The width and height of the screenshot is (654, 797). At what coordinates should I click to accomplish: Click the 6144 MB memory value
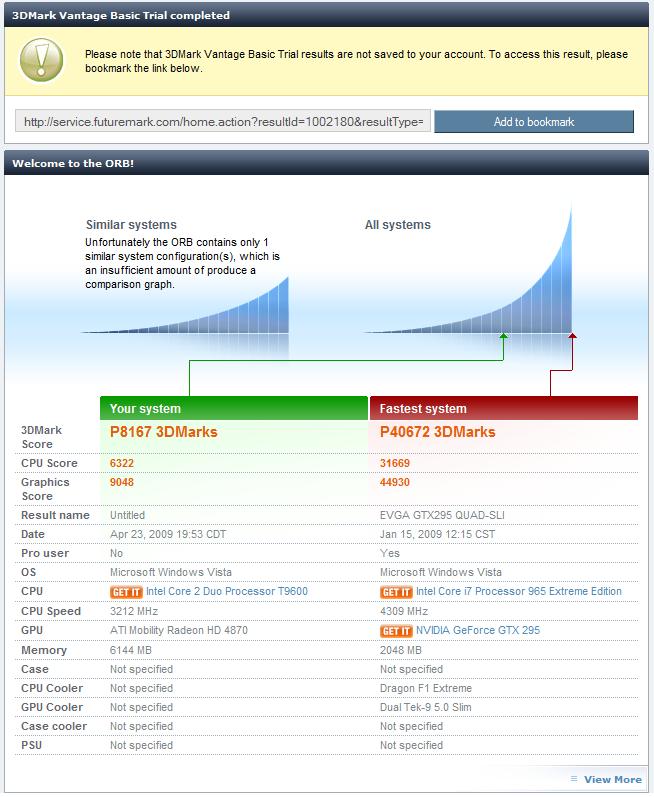point(131,651)
